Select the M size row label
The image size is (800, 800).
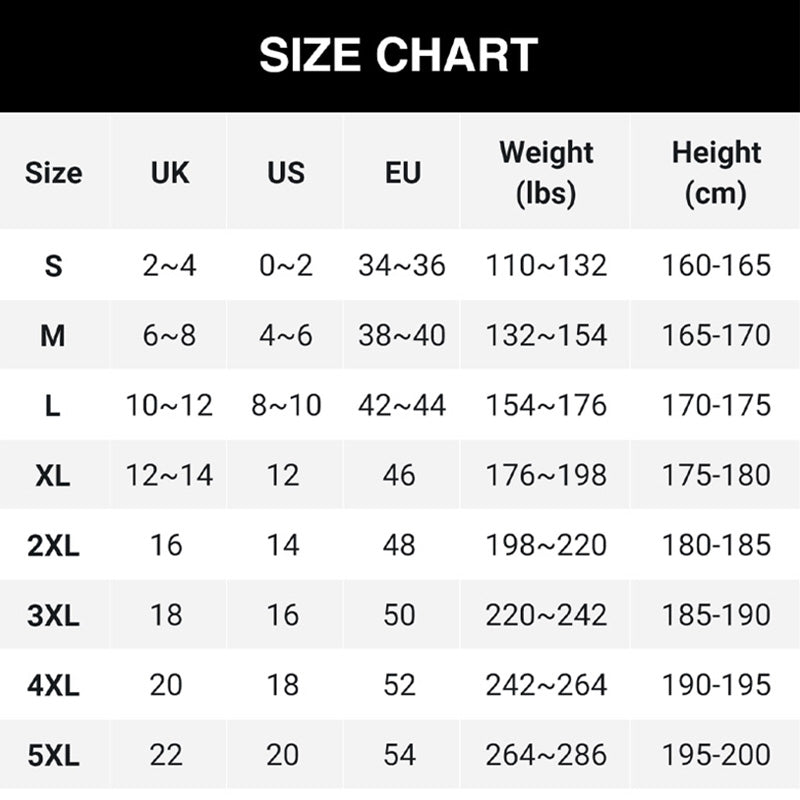53,336
